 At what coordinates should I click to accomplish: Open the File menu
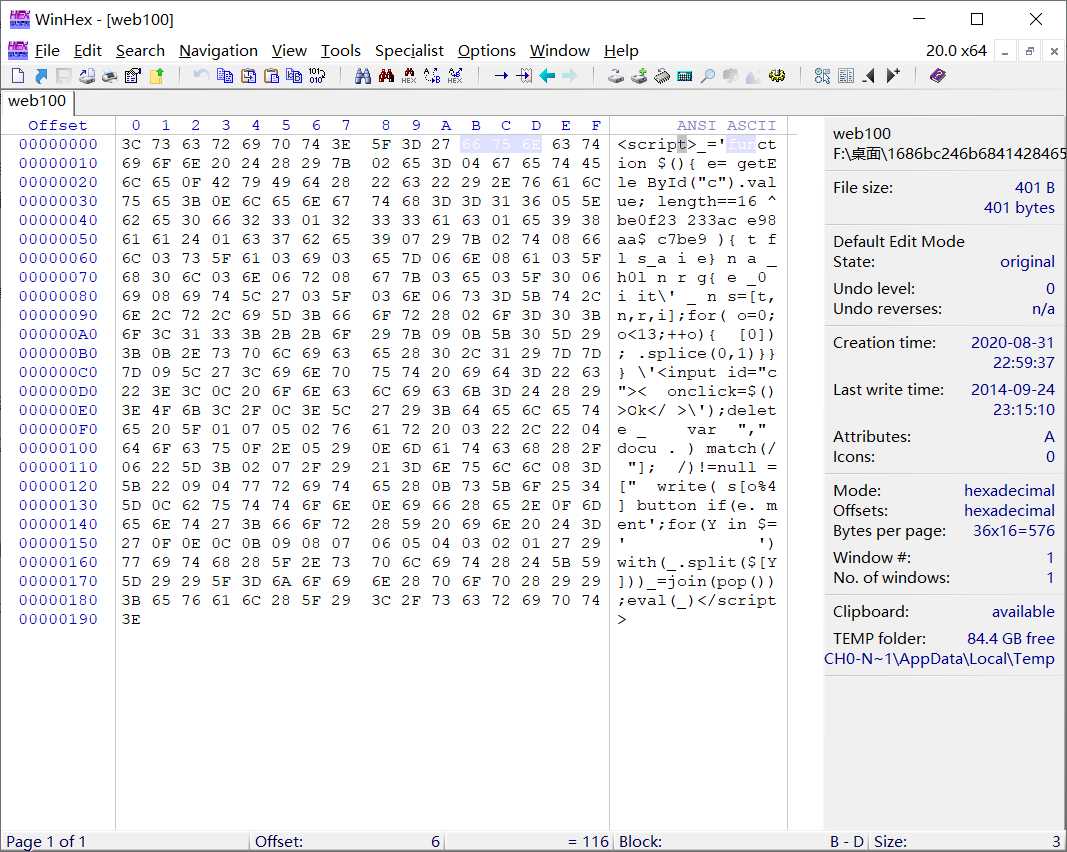[x=47, y=51]
